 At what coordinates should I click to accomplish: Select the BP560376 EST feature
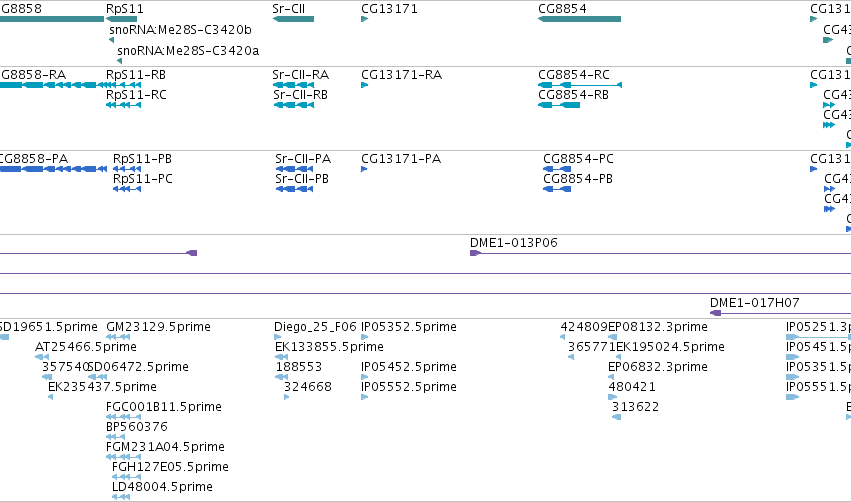pyautogui.click(x=115, y=437)
